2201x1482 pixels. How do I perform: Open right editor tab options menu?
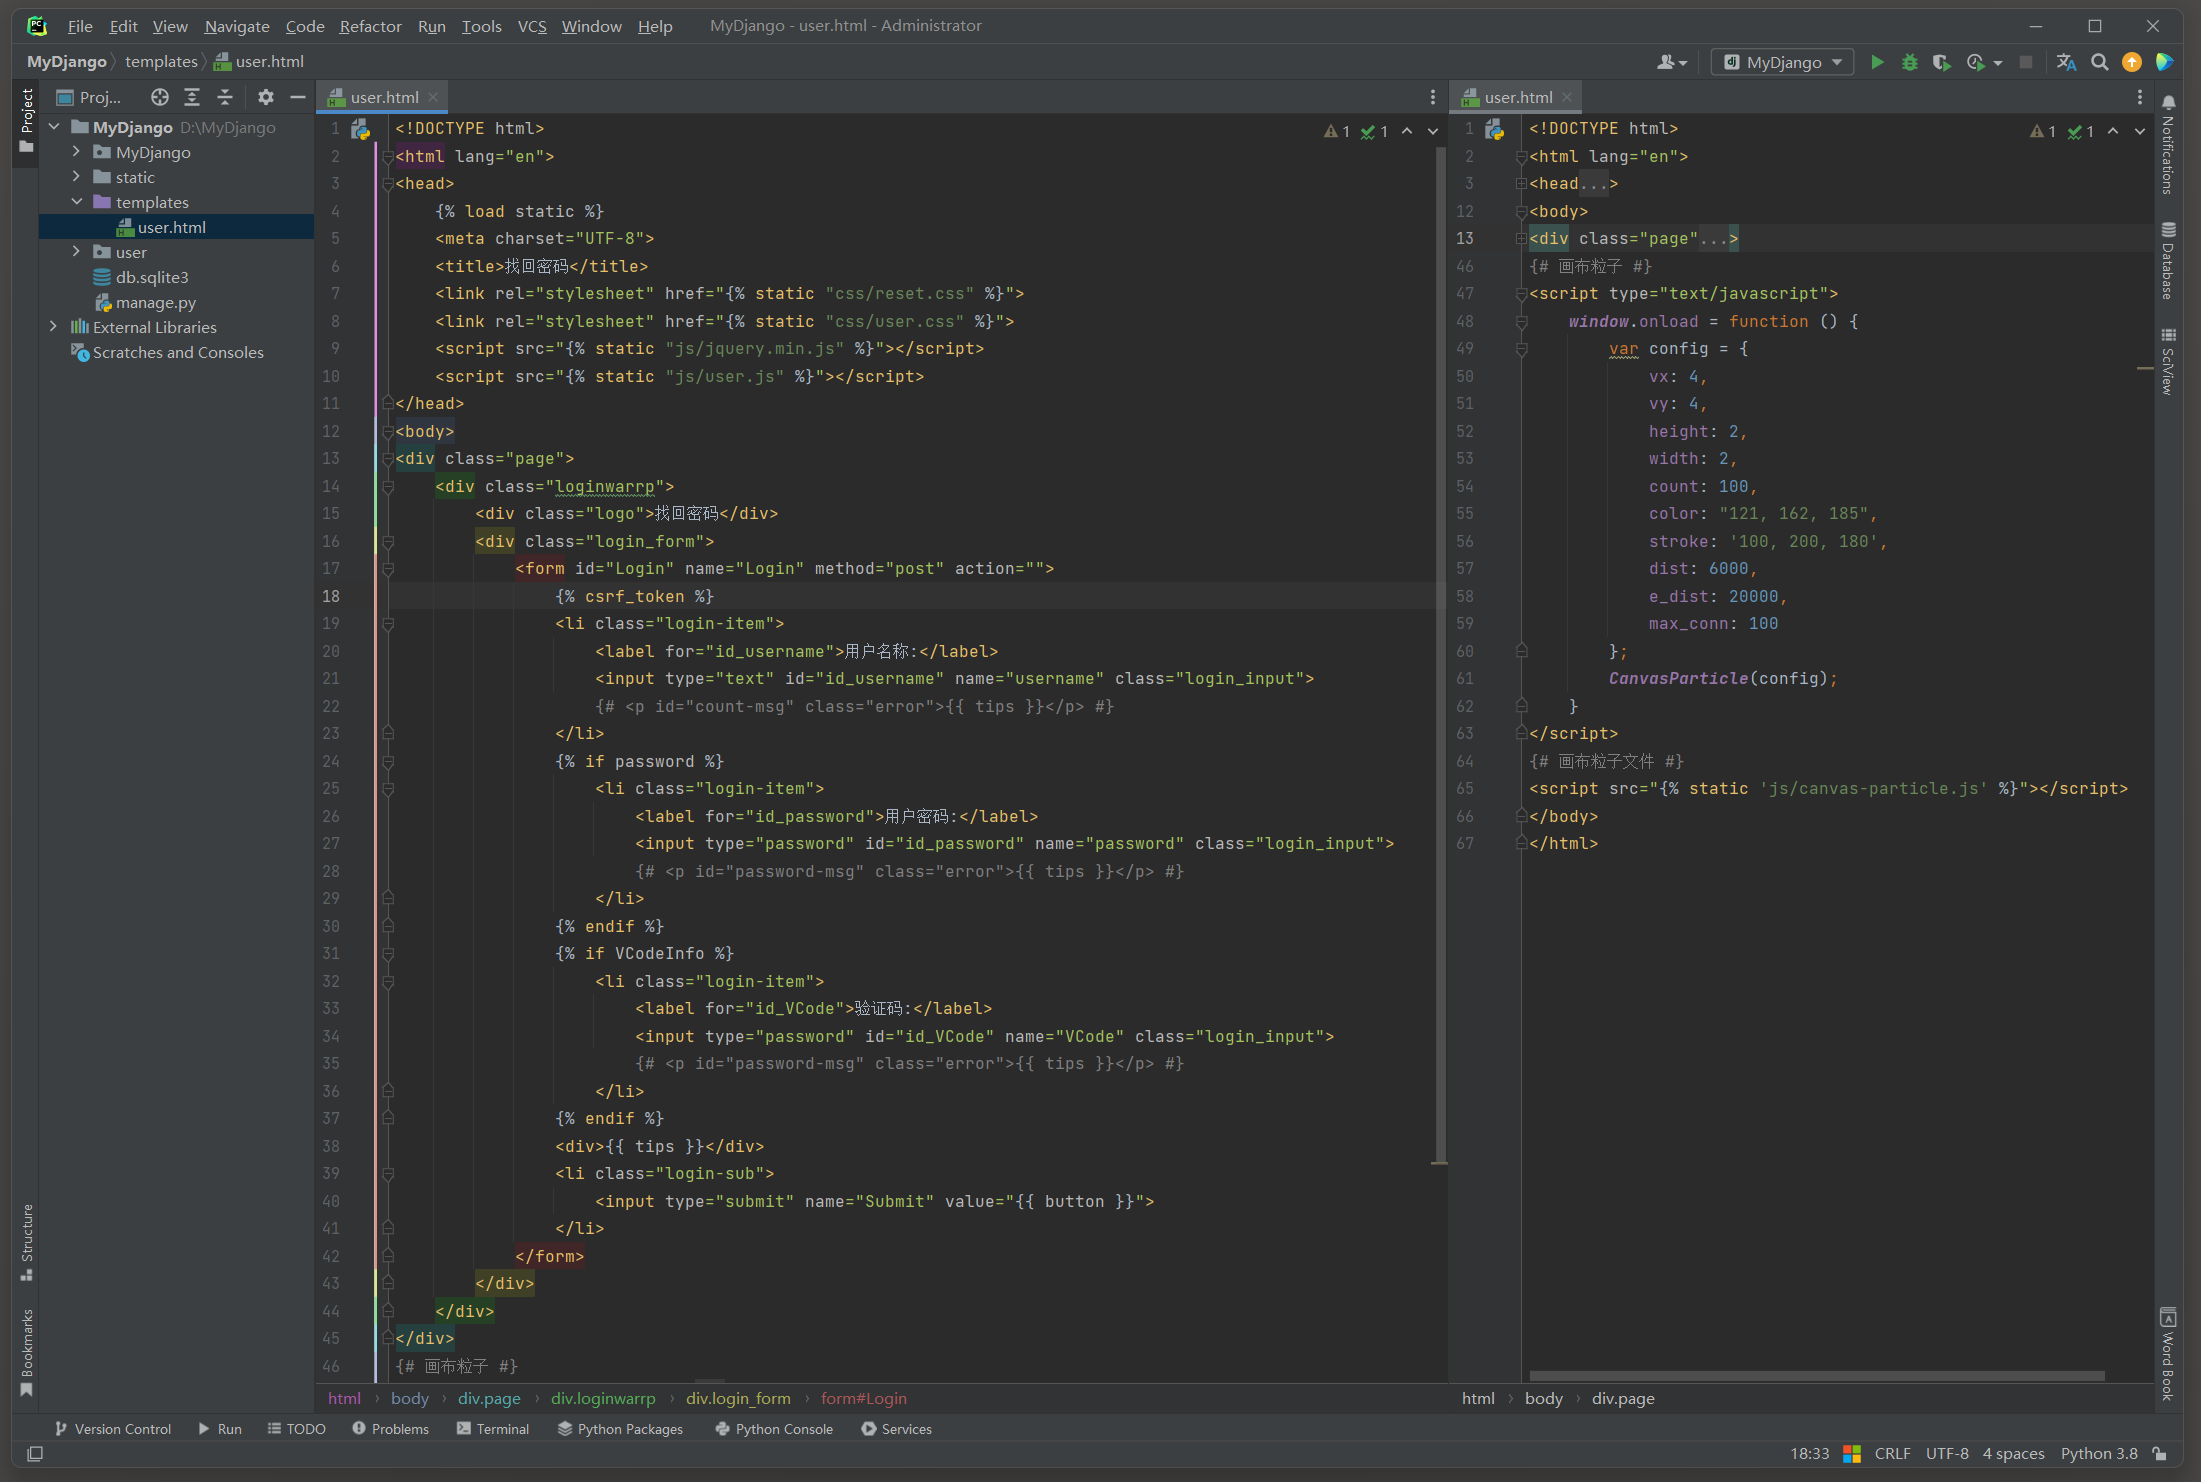click(x=2140, y=97)
